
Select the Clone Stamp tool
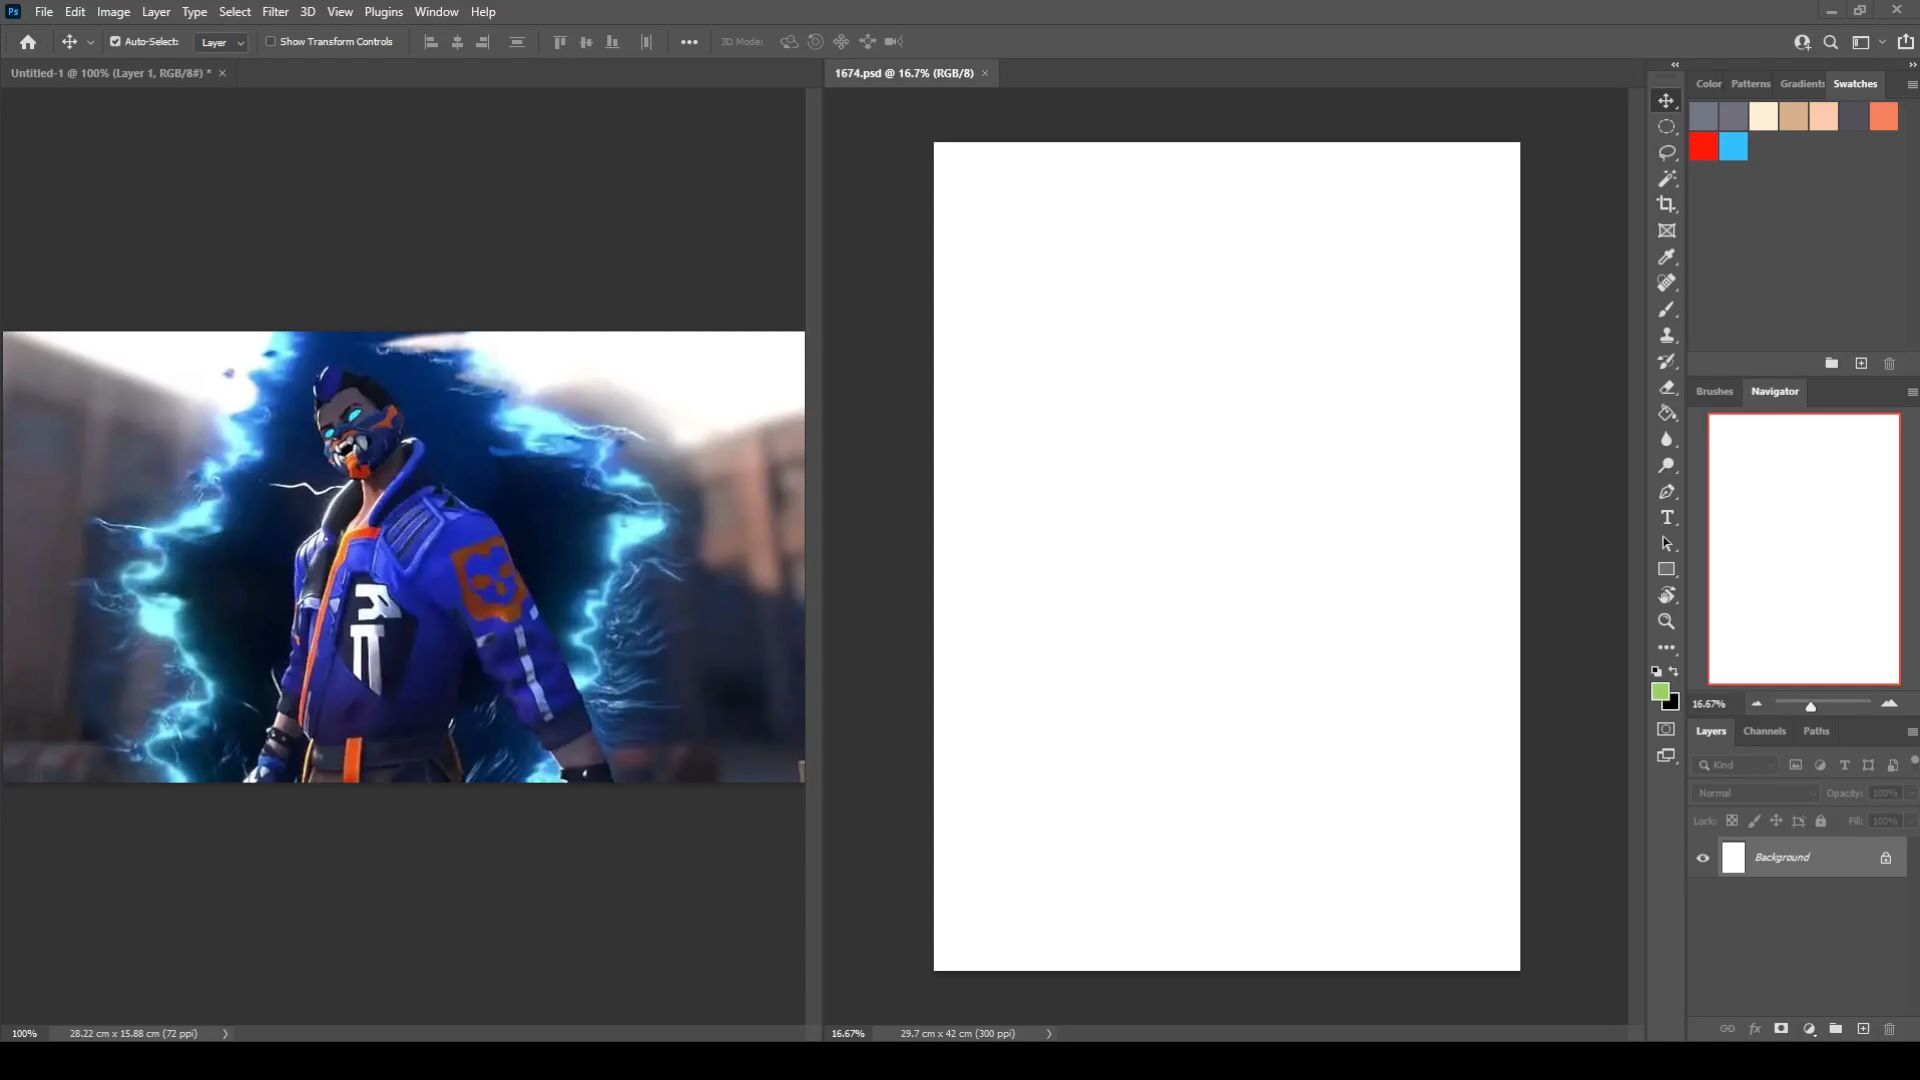(1666, 335)
